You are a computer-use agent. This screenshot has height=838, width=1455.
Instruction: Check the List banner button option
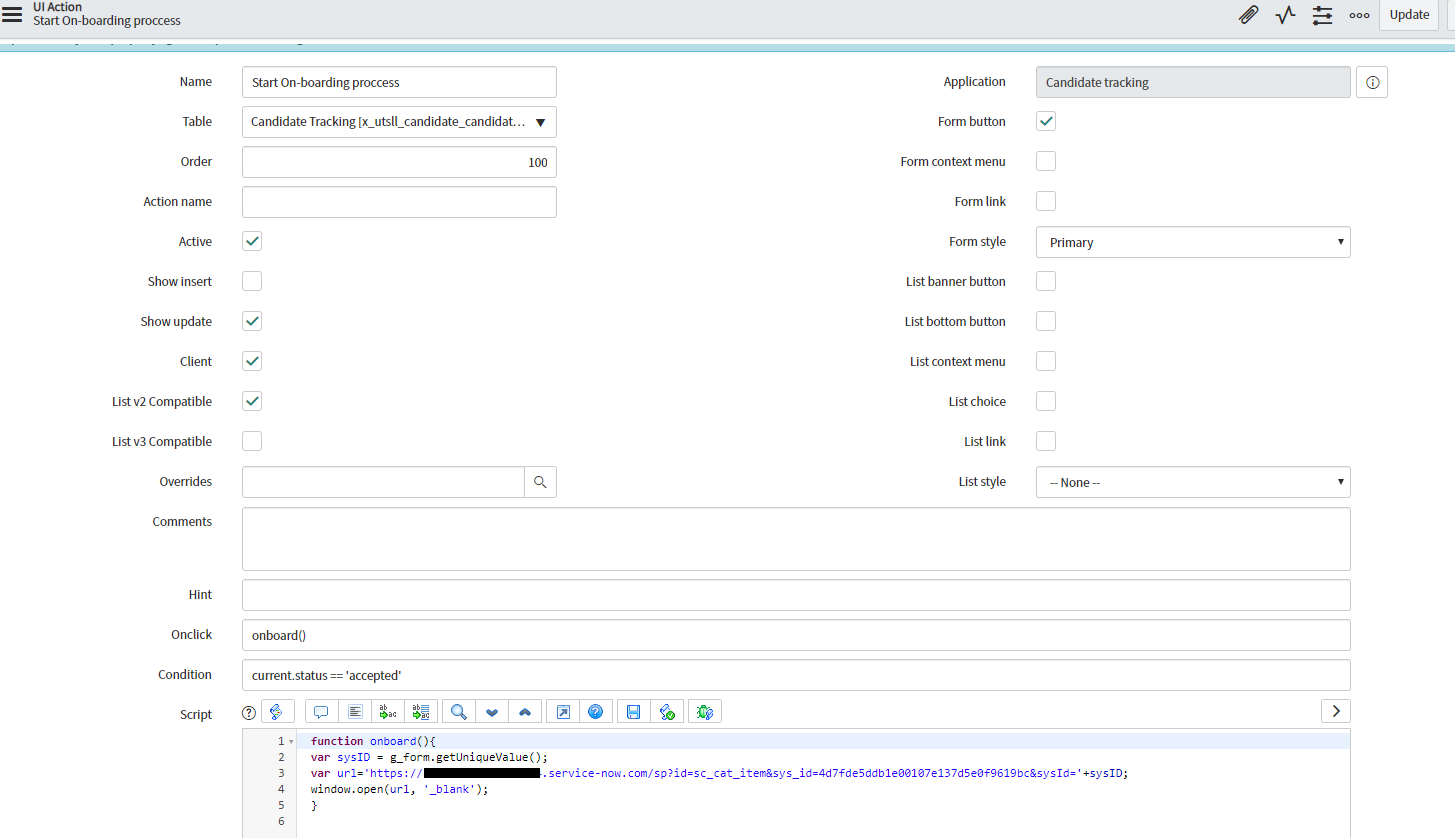(x=1046, y=281)
